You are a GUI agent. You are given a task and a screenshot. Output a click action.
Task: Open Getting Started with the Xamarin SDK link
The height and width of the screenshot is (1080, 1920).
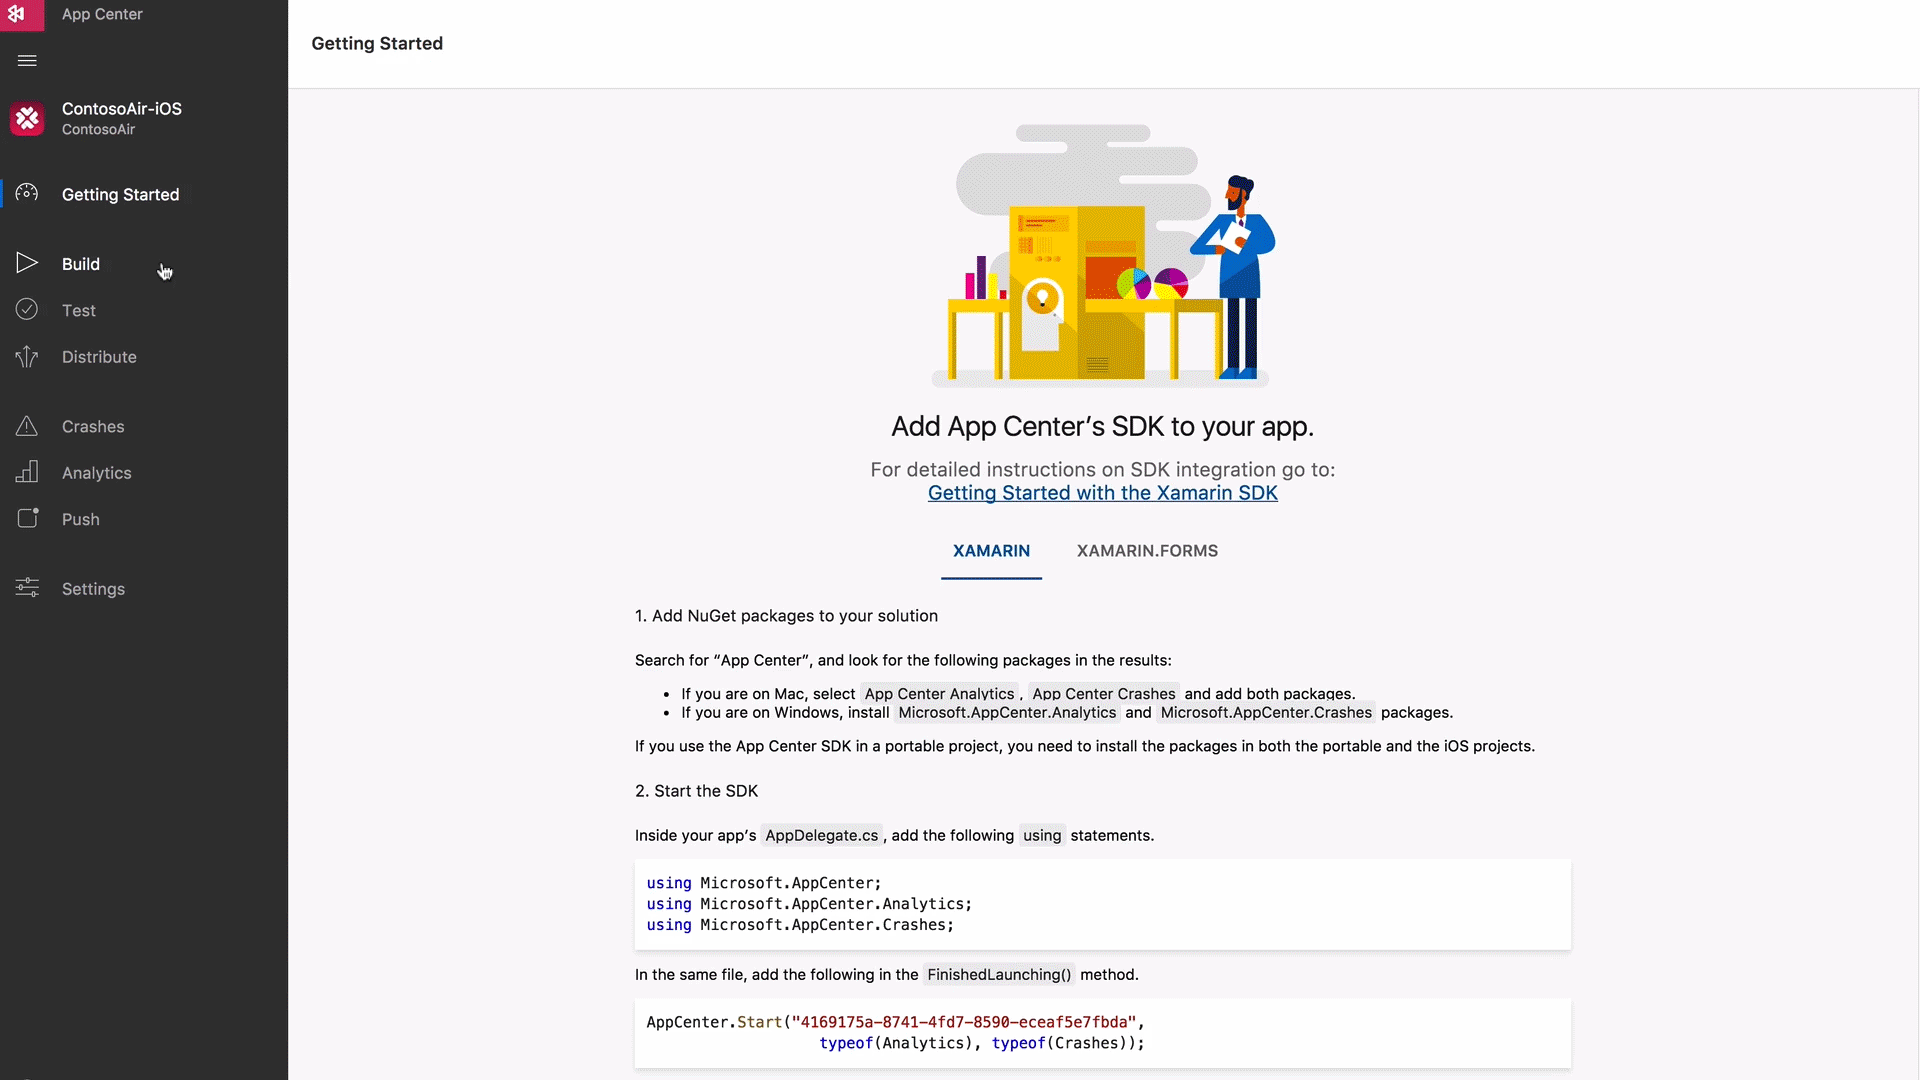click(1102, 492)
